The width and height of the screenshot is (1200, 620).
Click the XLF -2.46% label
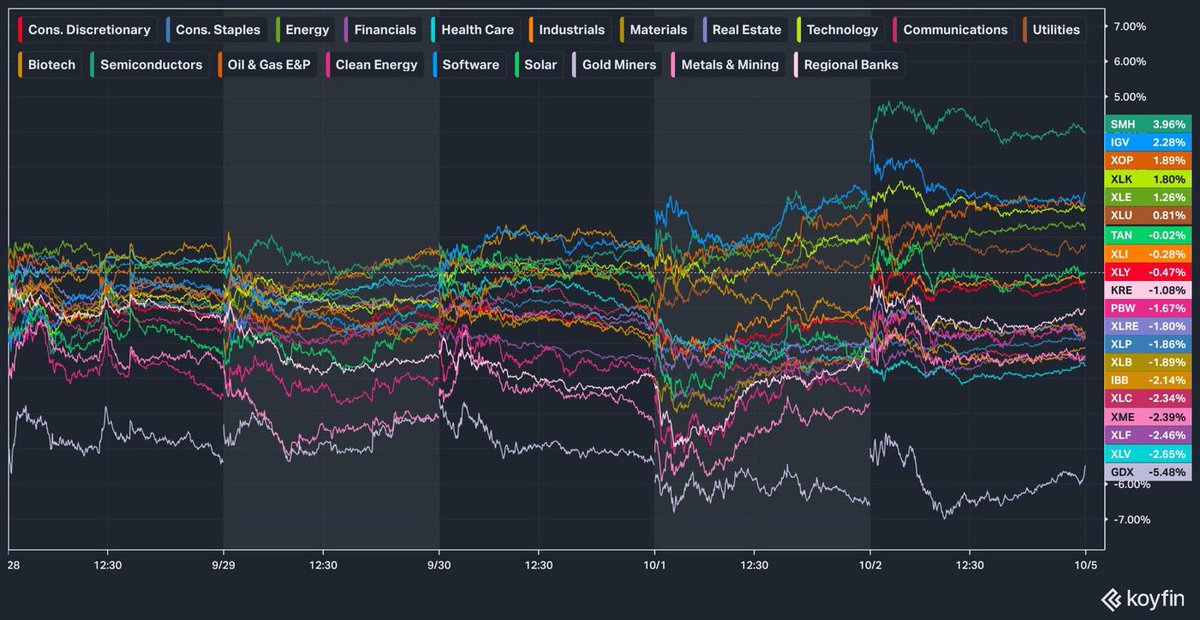click(x=1148, y=436)
